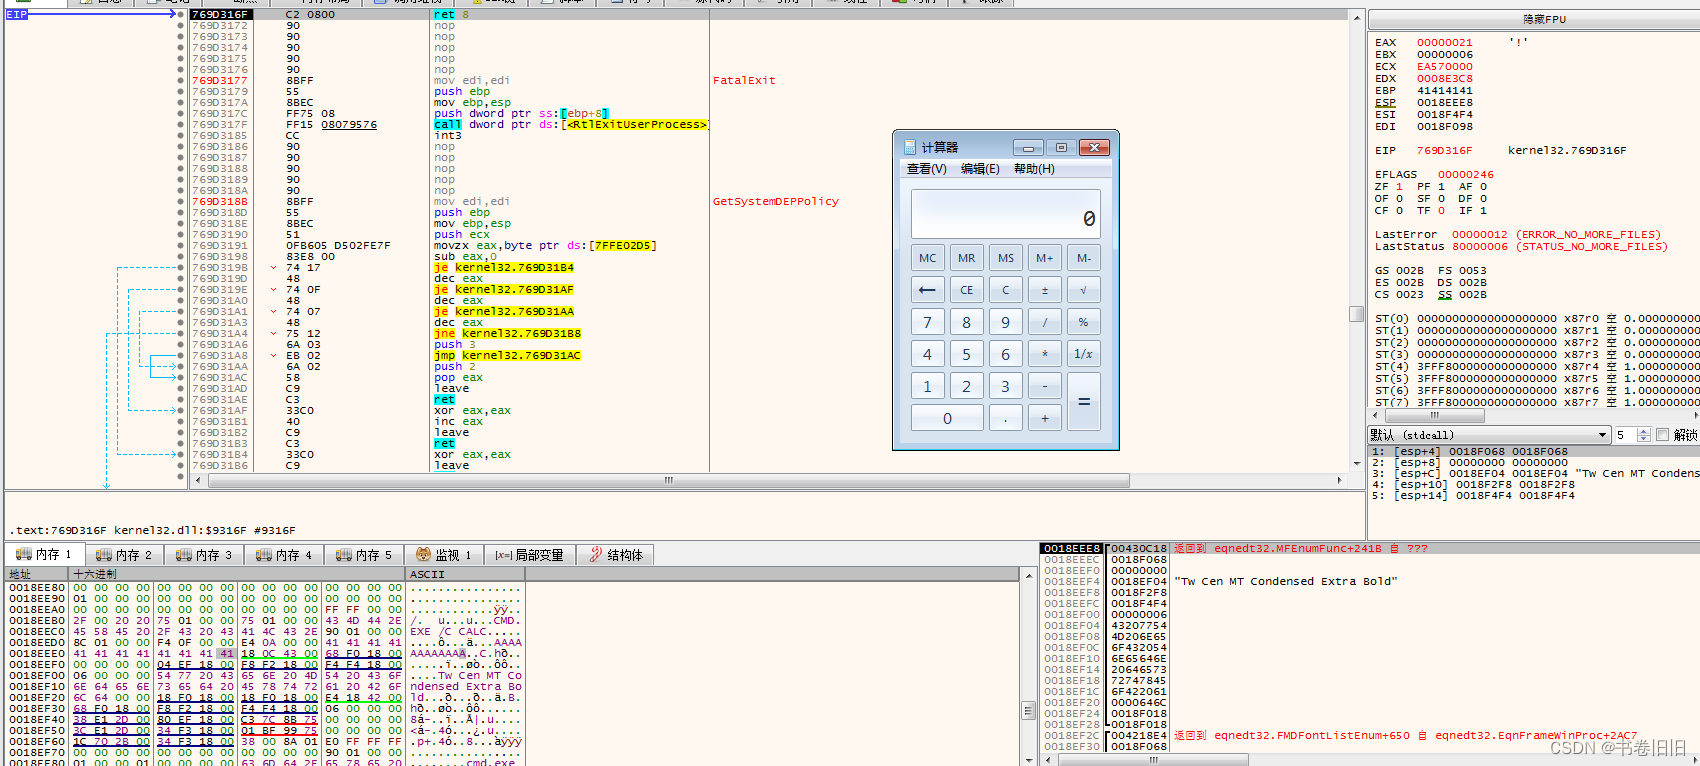The height and width of the screenshot is (766, 1700).
Task: Click the Calculator M+ key
Action: click(1044, 258)
